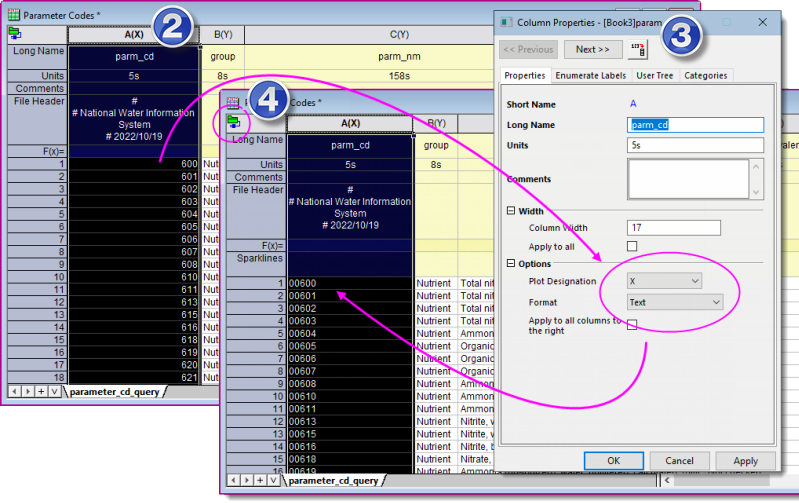
Task: Open the column format settings icon next to Next
Action: (x=637, y=49)
